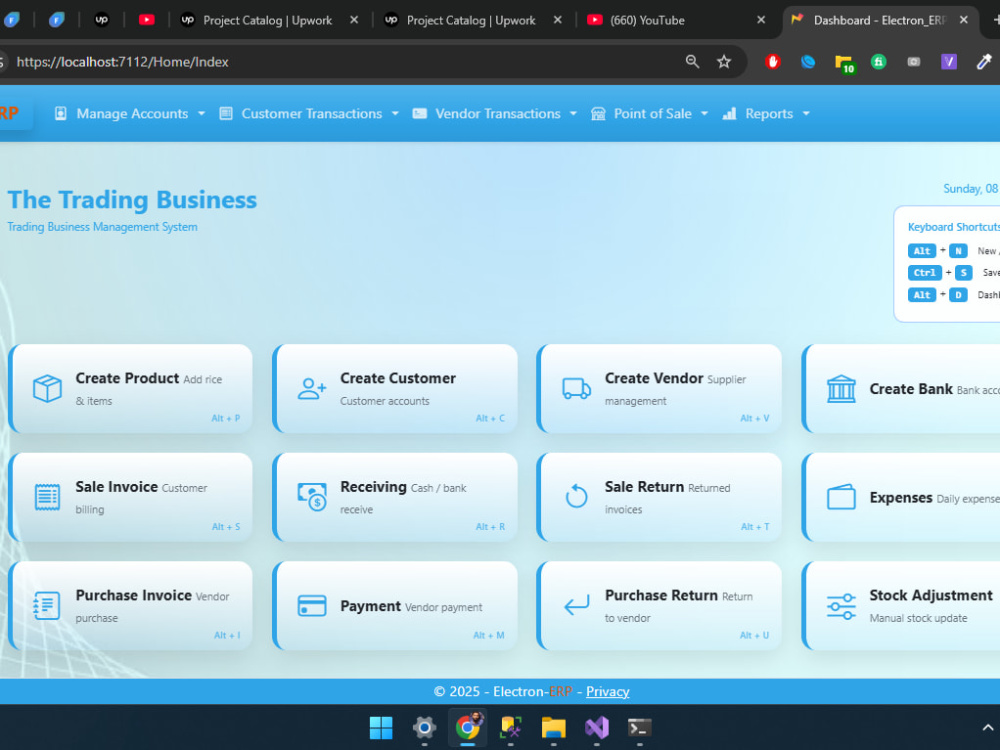Viewport: 1000px width, 750px height.
Task: Open the Purchase Return card
Action: (x=660, y=605)
